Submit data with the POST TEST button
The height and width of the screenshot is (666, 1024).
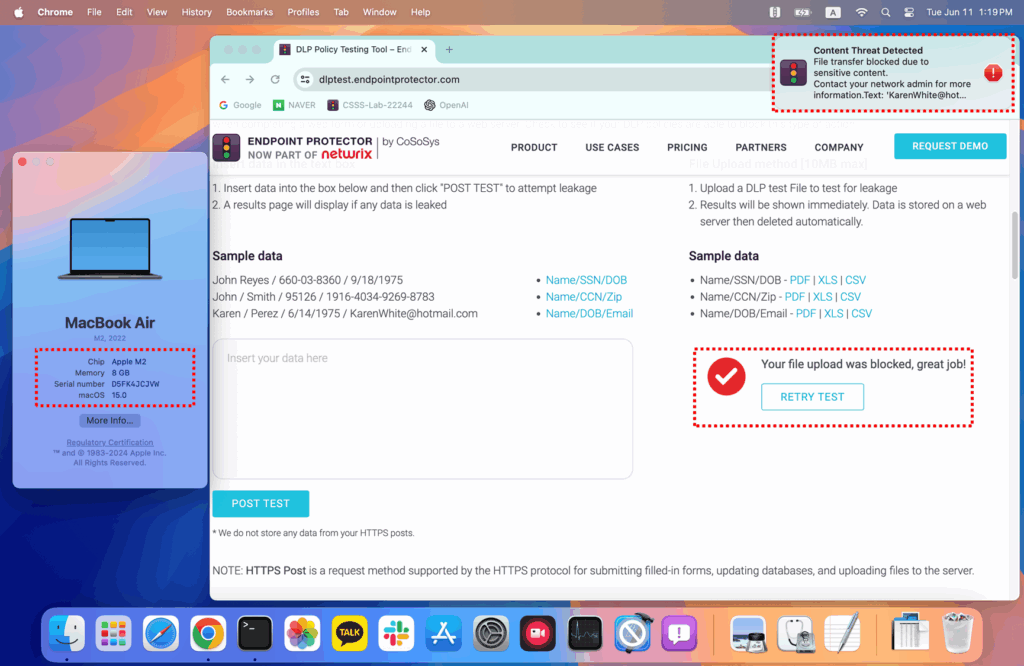point(261,503)
